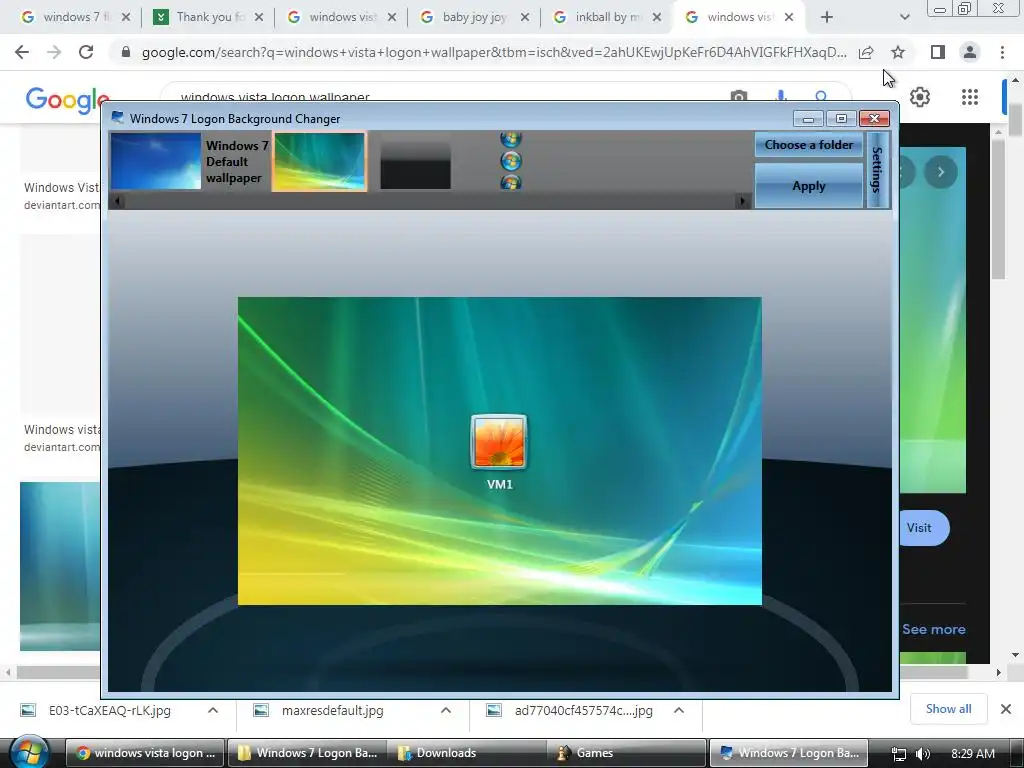The image size is (1024, 768).
Task: Share this page icon in address bar
Action: click(866, 52)
